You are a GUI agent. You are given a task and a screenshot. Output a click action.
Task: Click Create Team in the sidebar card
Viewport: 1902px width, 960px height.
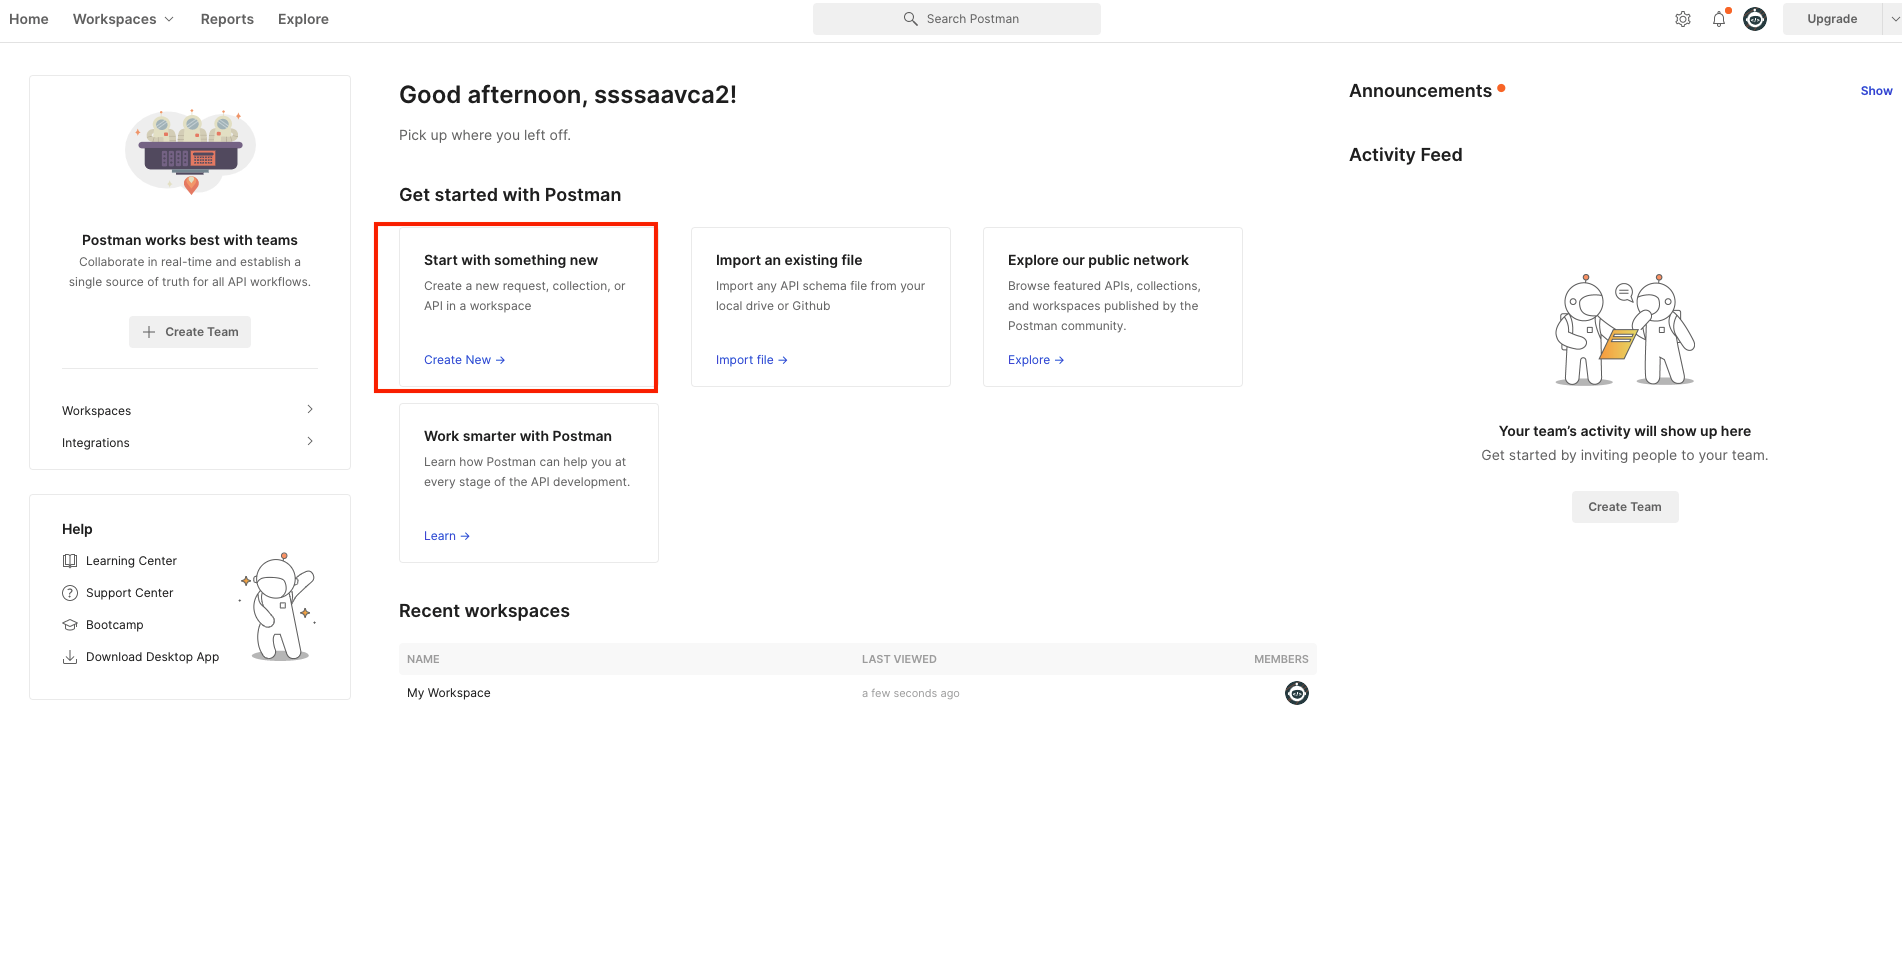point(190,332)
